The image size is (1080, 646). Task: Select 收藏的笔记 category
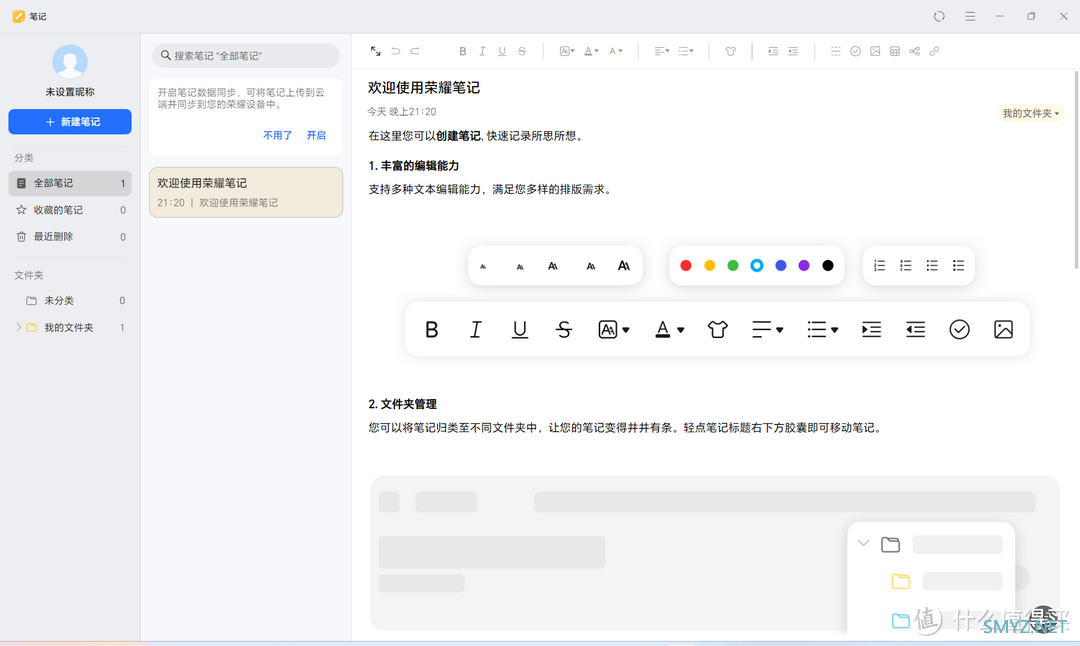[x=70, y=210]
